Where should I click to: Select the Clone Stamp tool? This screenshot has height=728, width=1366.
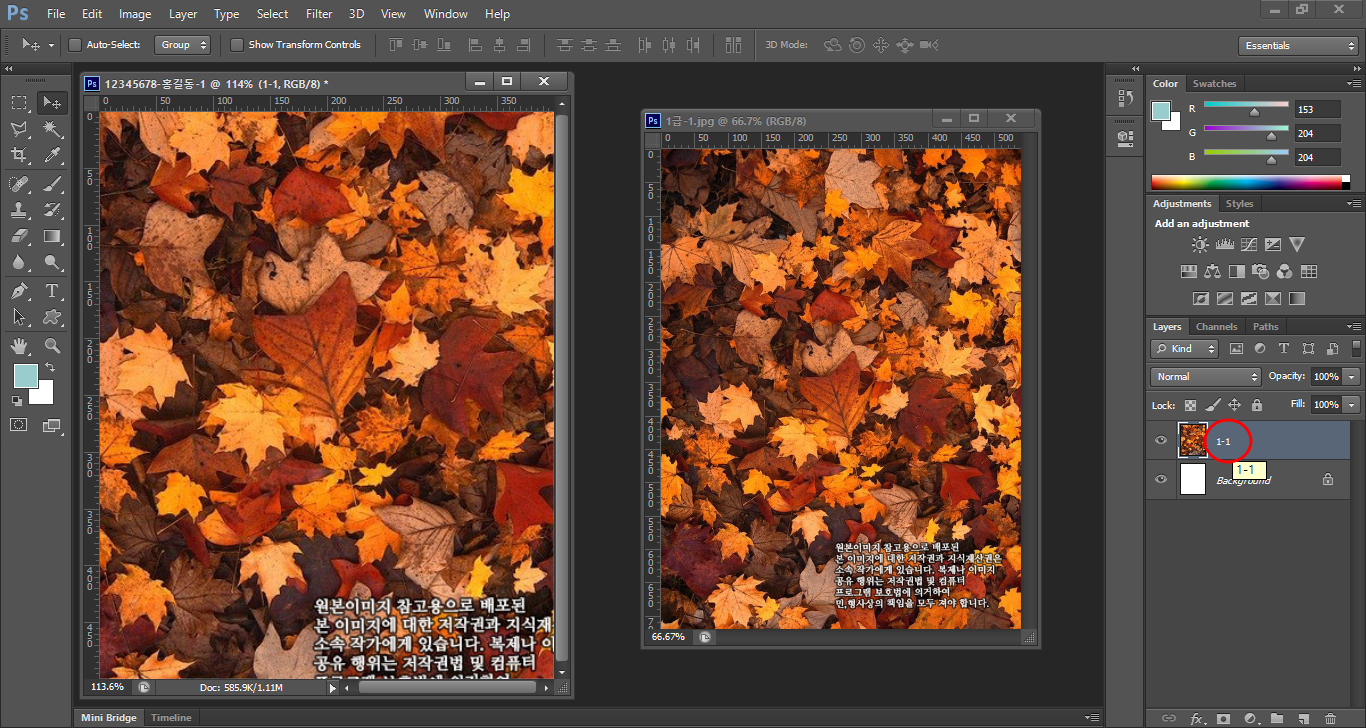[19, 210]
